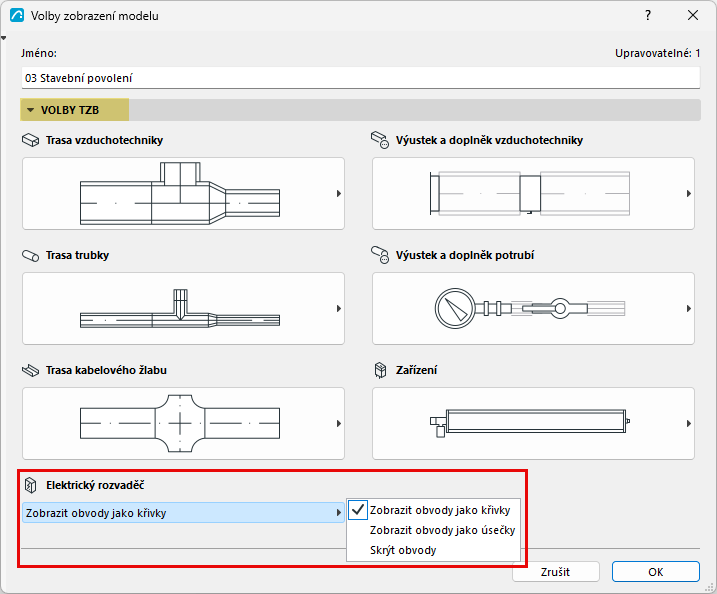Click the Elektrický rozvaděč panel icon
717x594 pixels.
click(30, 485)
